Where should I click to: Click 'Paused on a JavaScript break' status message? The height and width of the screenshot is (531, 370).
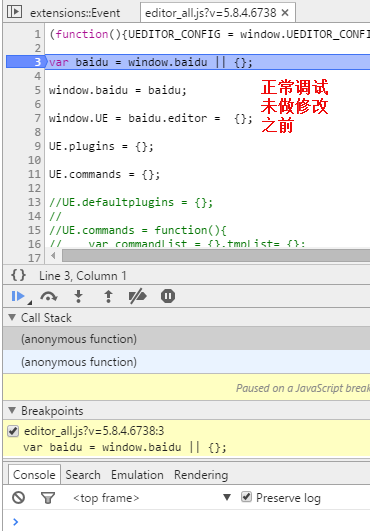303,388
